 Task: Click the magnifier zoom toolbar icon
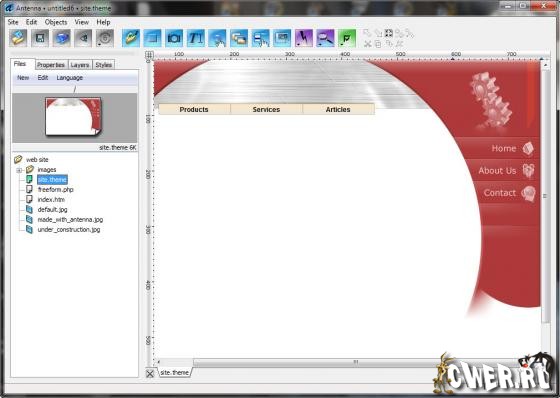(325, 38)
